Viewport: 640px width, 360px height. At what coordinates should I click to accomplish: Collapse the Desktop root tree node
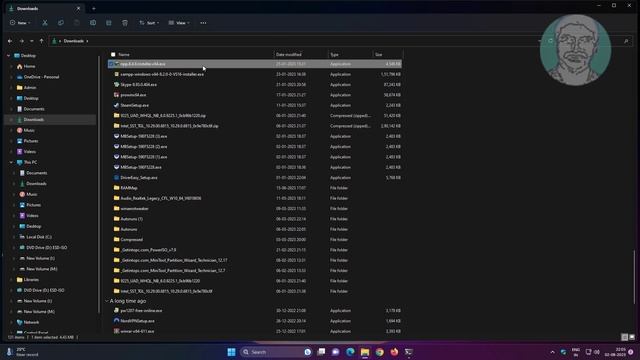pos(8,56)
